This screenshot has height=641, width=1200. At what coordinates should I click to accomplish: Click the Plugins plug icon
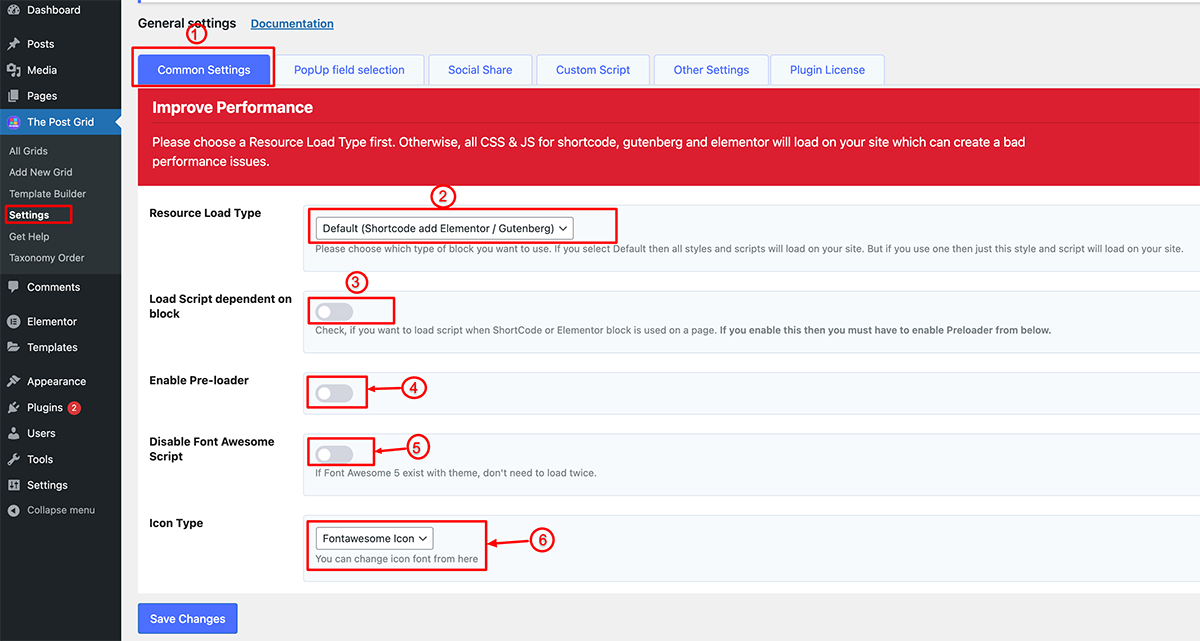[x=13, y=408]
